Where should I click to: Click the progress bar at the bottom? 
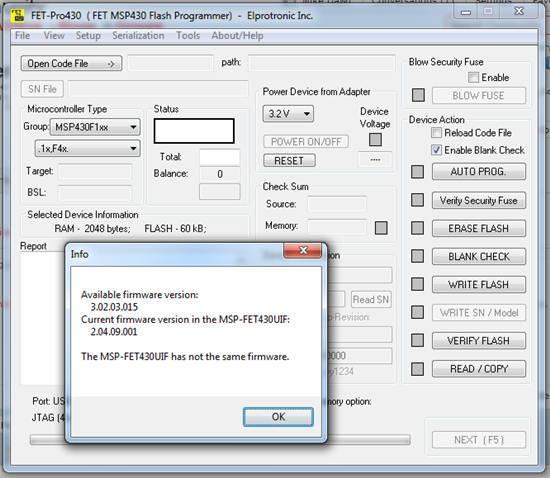pyautogui.click(x=220, y=440)
